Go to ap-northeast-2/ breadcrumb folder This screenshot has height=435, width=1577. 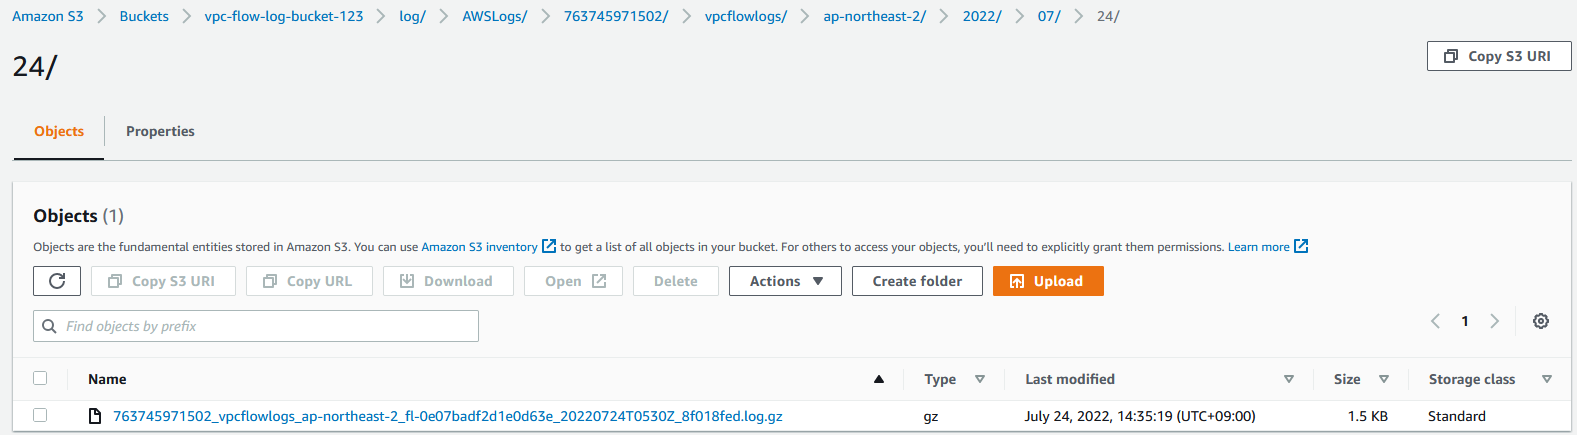[875, 16]
